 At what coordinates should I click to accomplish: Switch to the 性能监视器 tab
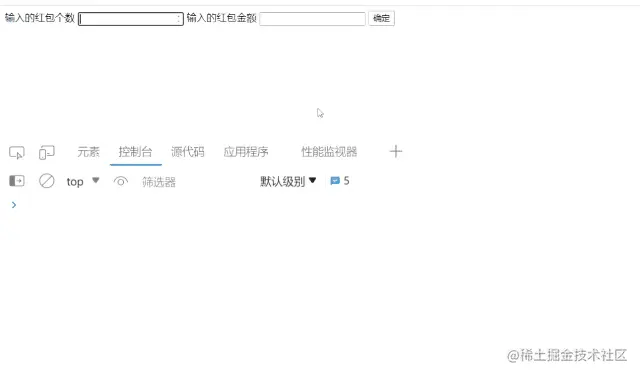329,152
